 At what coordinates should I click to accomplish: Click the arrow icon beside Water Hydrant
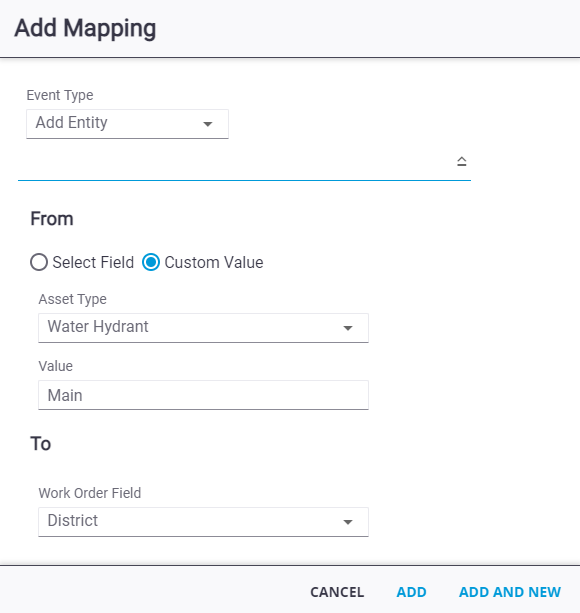pyautogui.click(x=348, y=328)
